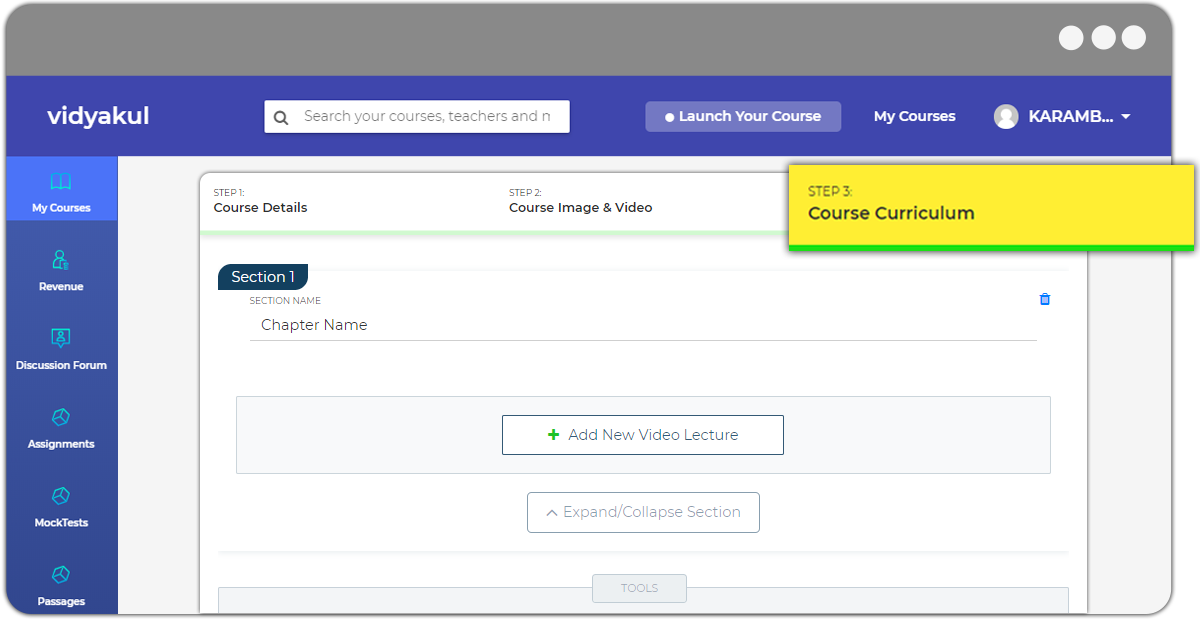Click the vidyakul logo
Screen dimensions: 1200x619
tap(98, 116)
